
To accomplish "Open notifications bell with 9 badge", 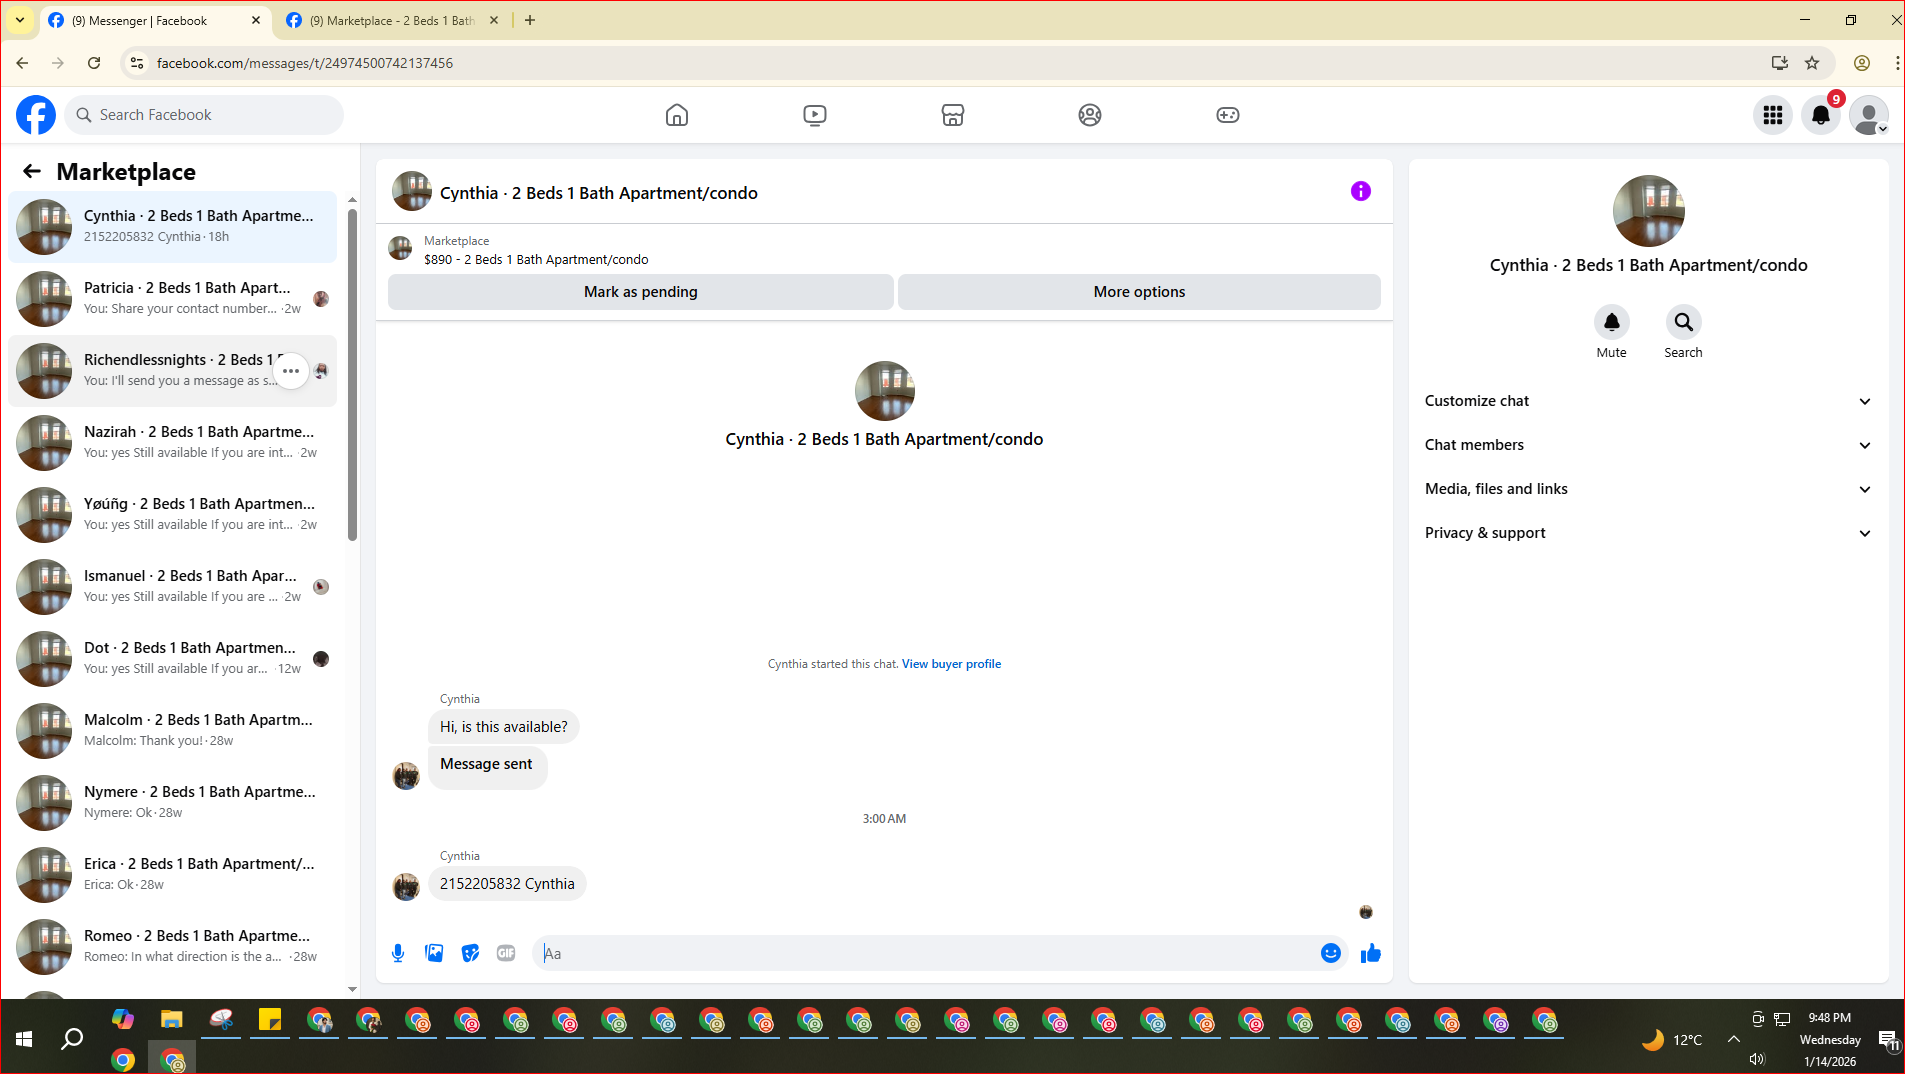I will tap(1821, 115).
